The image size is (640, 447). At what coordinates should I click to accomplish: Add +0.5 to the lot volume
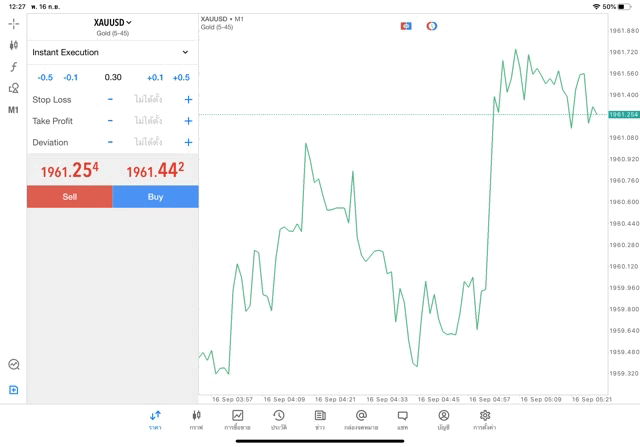[181, 77]
